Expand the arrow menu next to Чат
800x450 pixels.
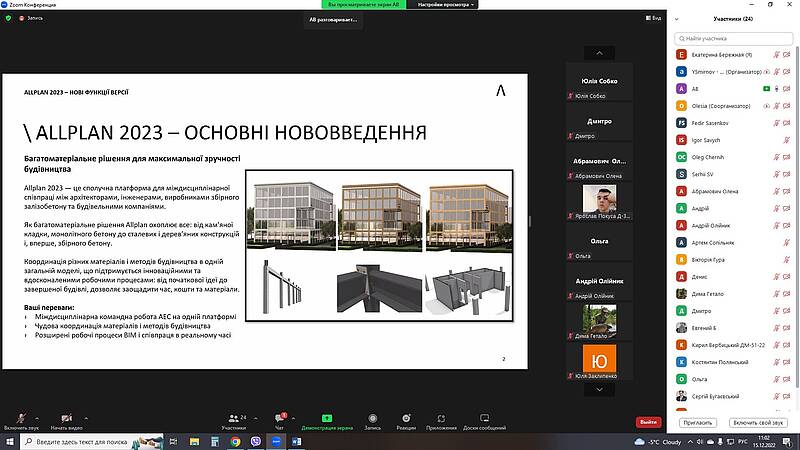[x=293, y=418]
